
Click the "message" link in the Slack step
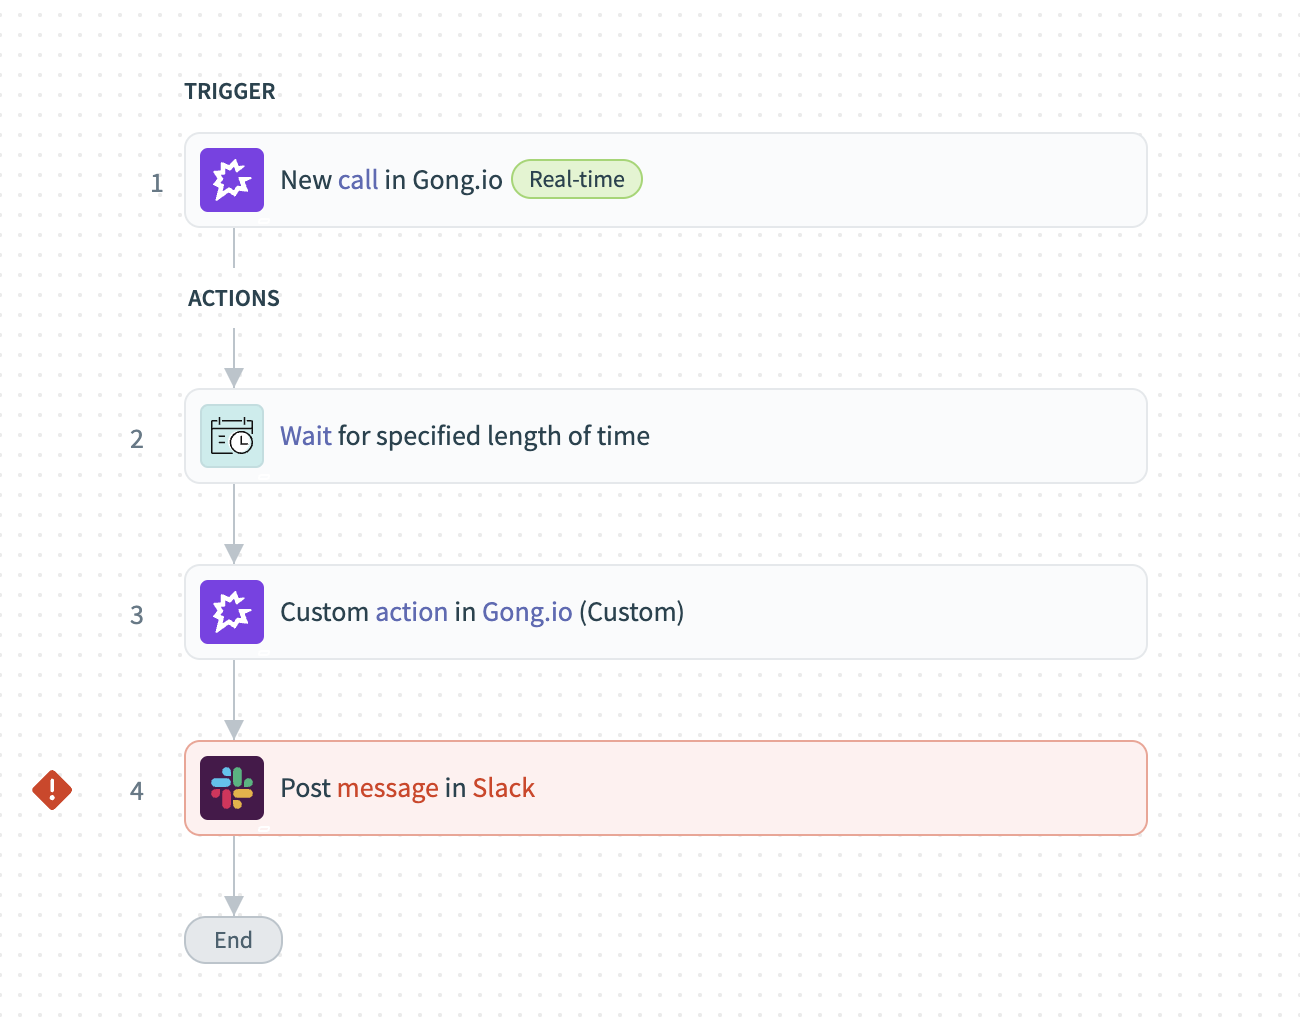point(388,788)
